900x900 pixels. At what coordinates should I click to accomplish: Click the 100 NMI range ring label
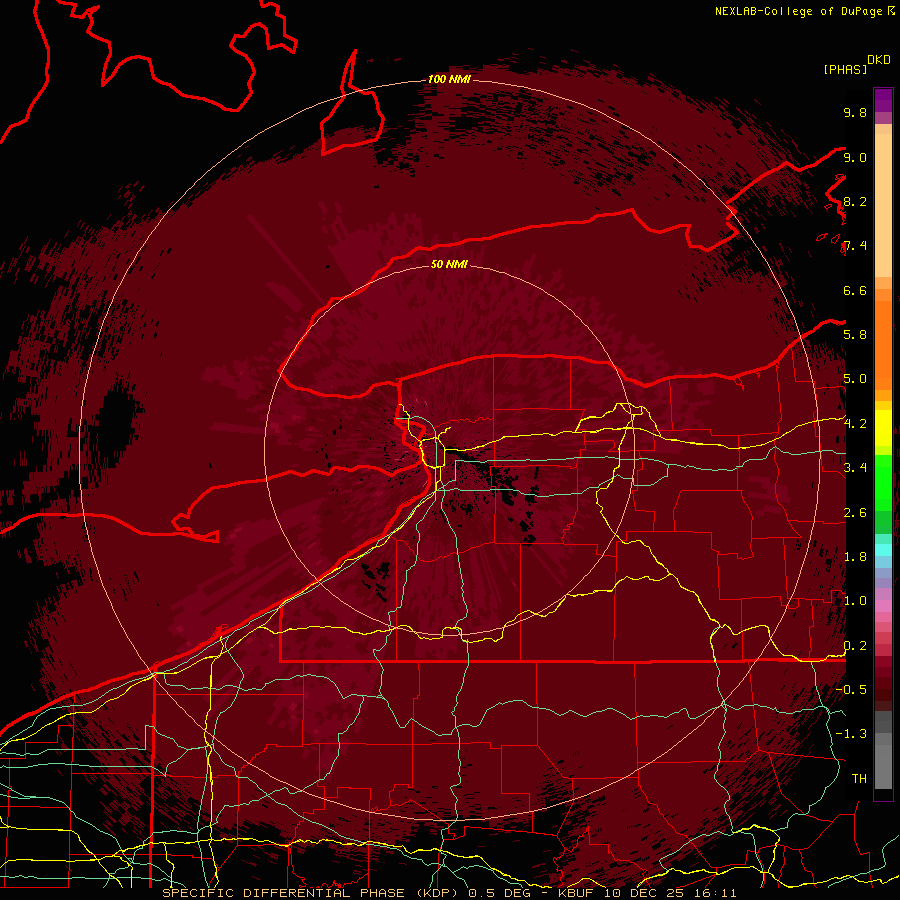(x=449, y=79)
